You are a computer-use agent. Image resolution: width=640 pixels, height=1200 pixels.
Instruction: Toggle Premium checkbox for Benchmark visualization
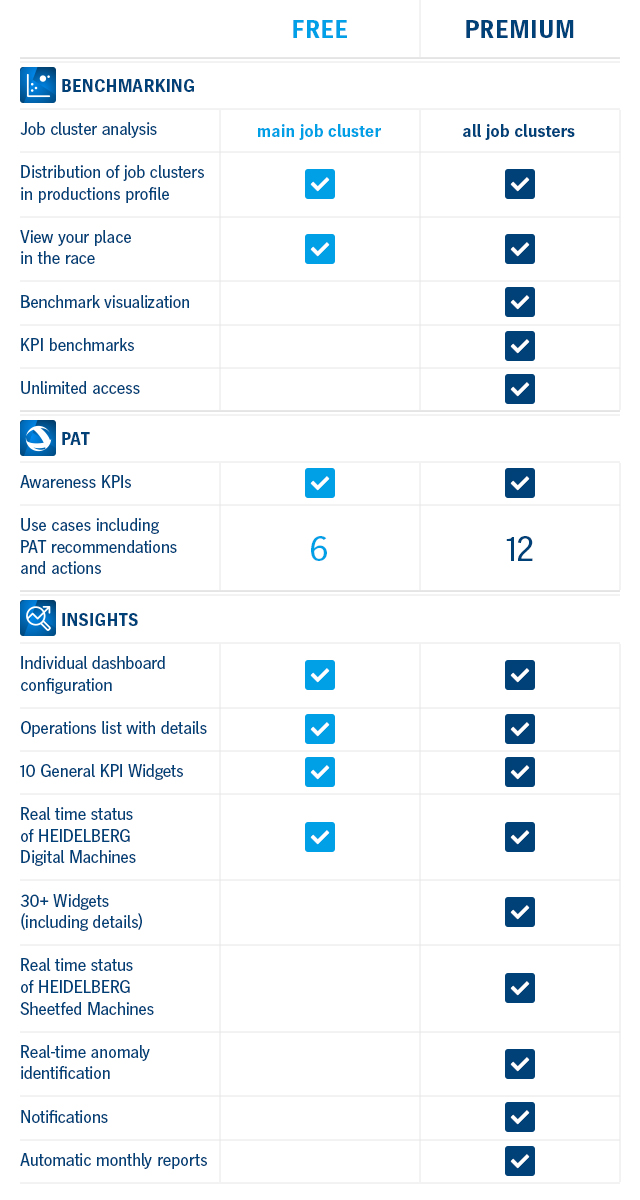coord(520,302)
